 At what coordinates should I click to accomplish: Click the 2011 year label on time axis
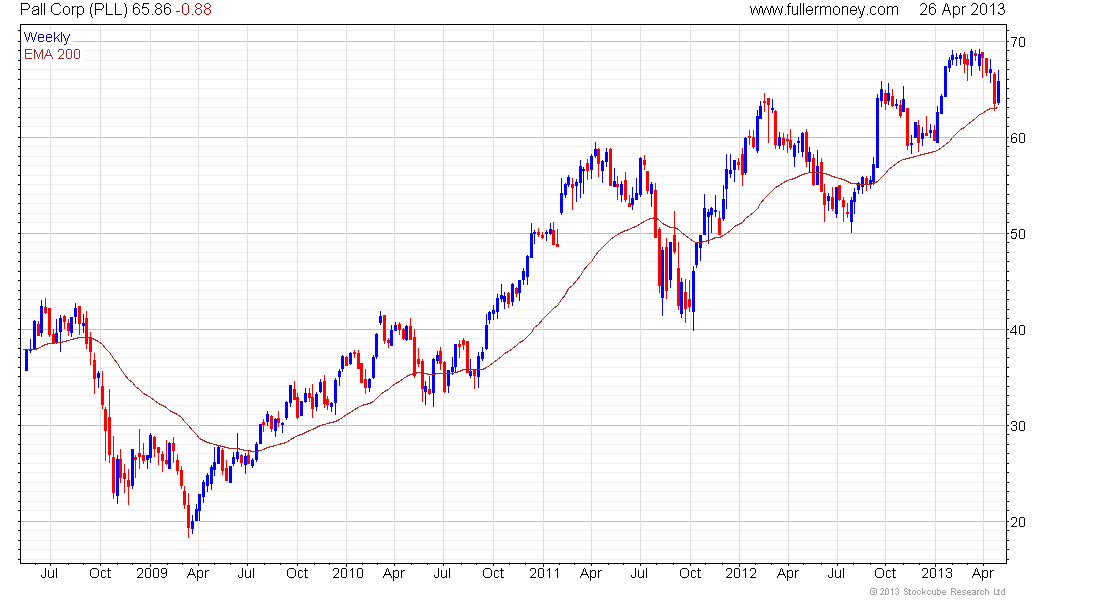(544, 573)
